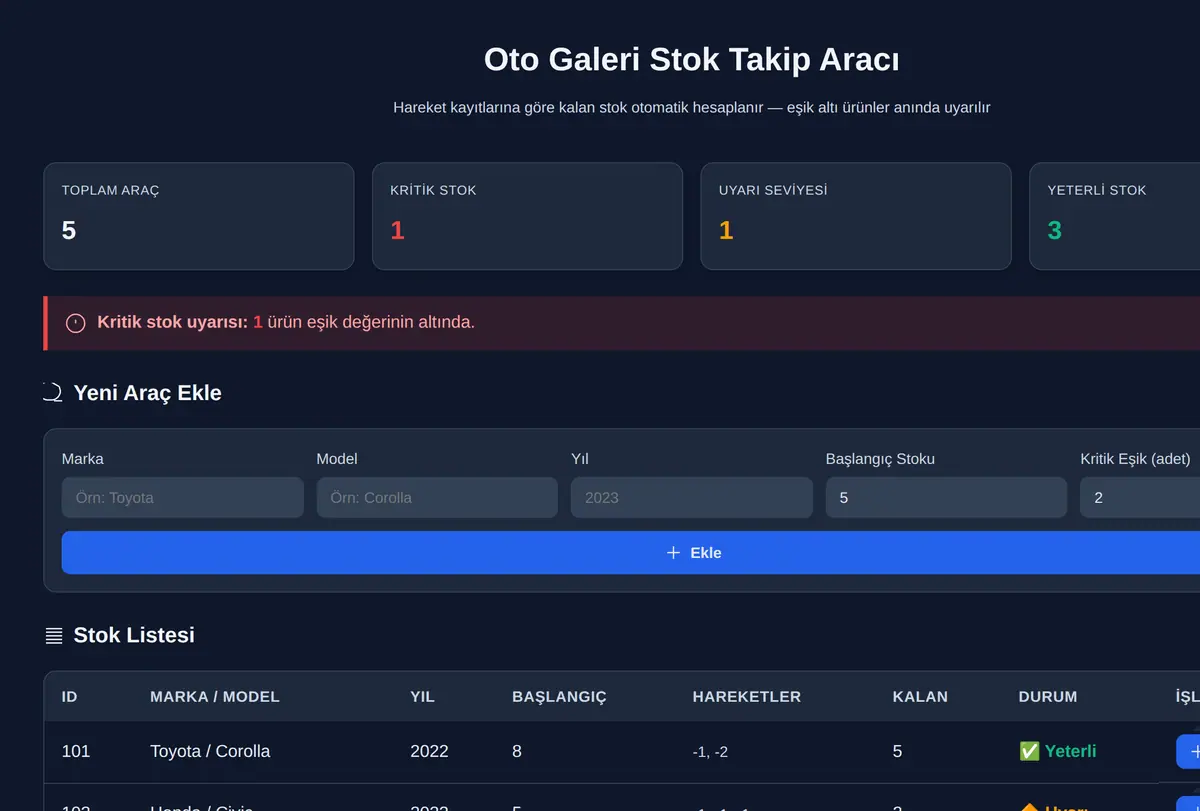Click the 2022 year cell

click(429, 751)
